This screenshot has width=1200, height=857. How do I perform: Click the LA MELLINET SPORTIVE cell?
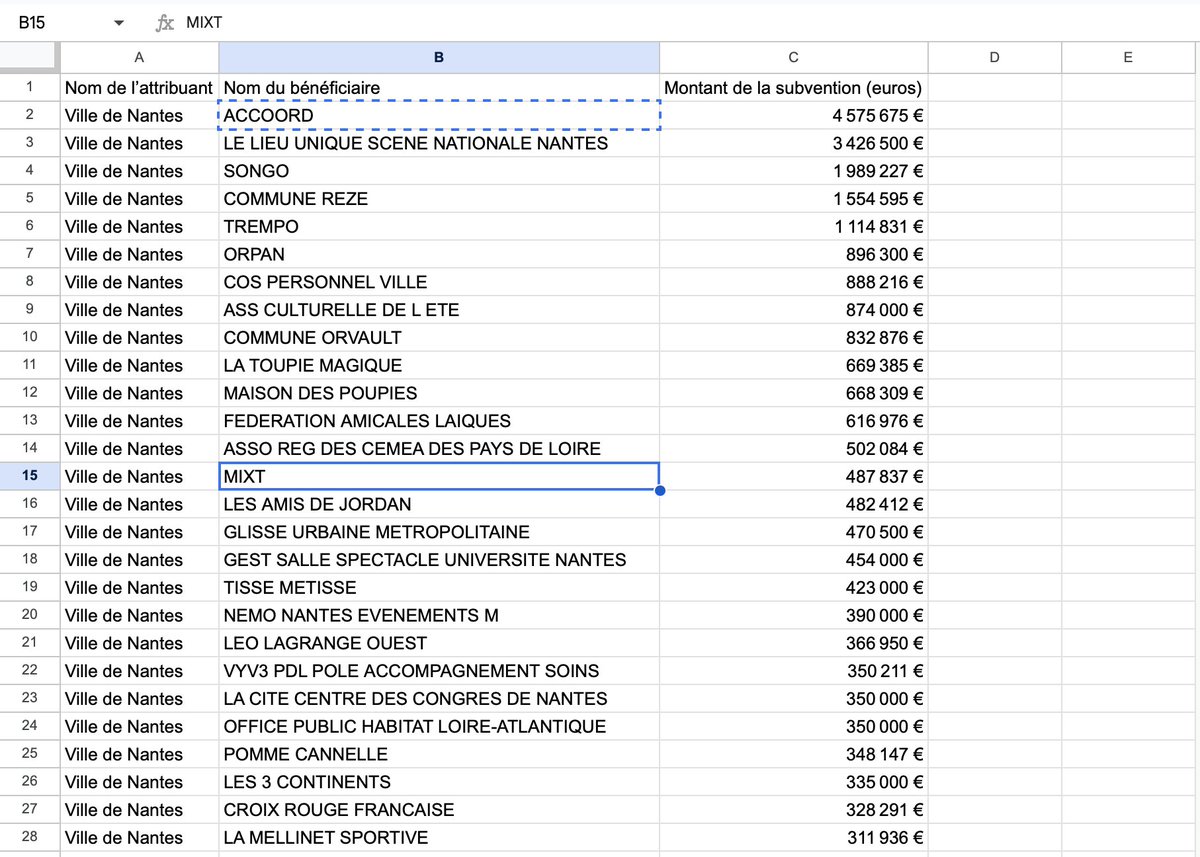[x=439, y=837]
